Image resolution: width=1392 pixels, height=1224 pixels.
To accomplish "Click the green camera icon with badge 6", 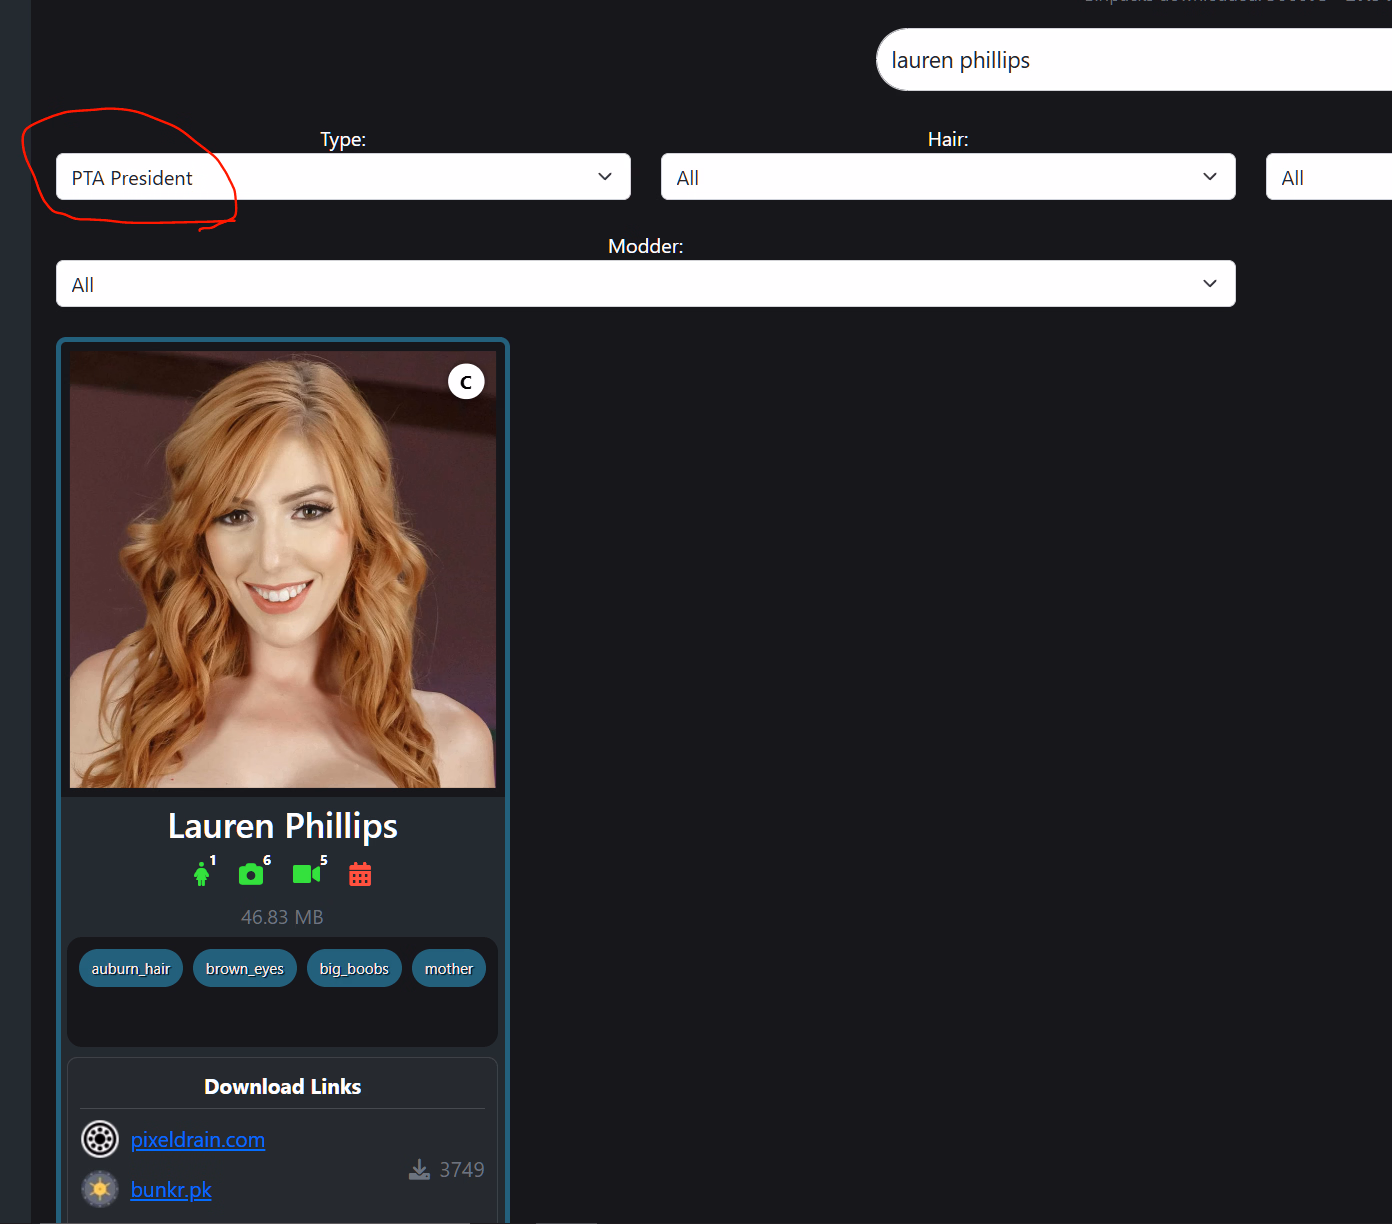I will tap(251, 875).
